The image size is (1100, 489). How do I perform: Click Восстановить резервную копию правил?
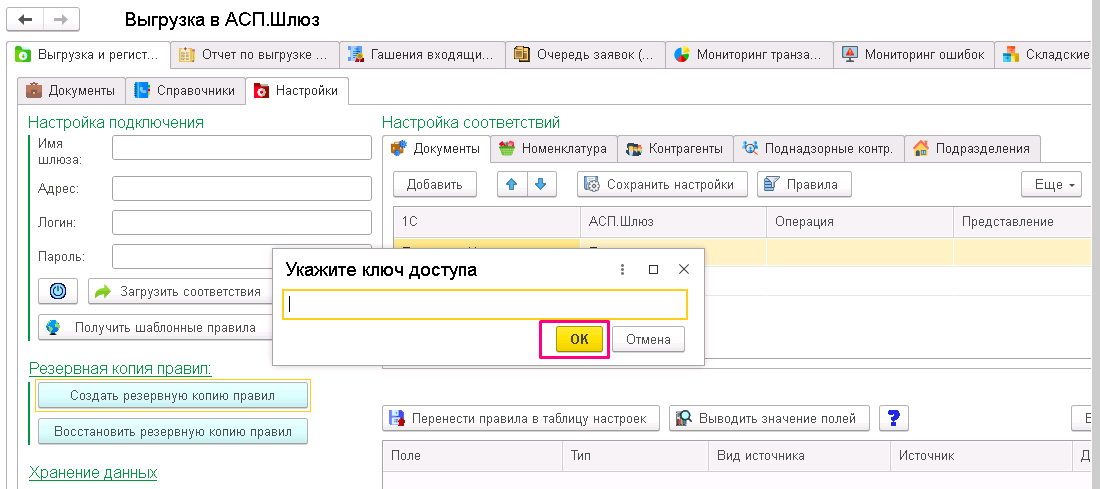173,431
